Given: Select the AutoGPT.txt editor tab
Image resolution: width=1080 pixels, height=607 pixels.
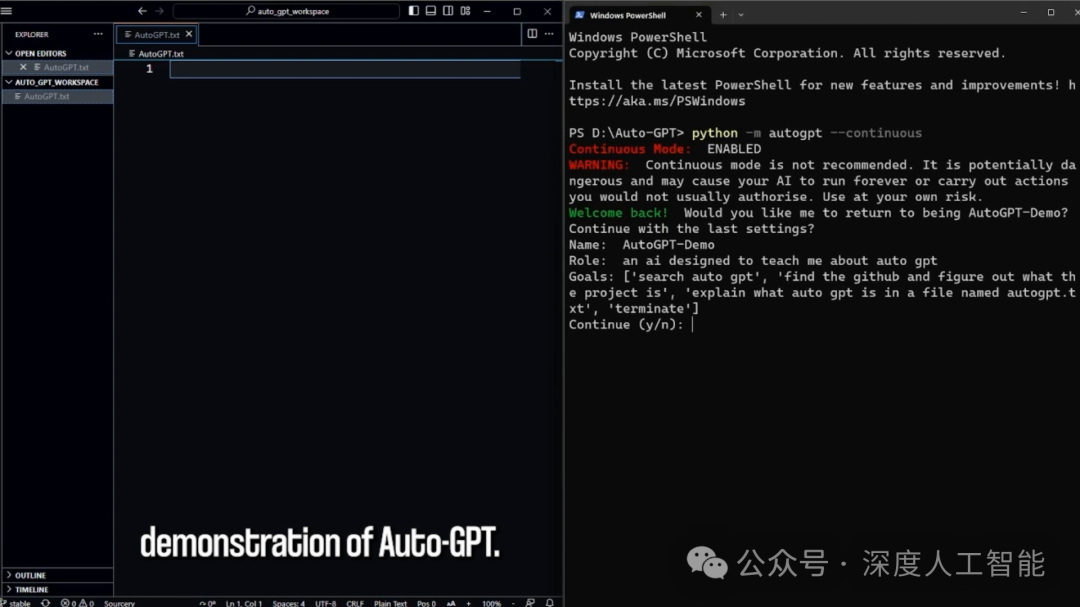Looking at the screenshot, I should tap(156, 34).
